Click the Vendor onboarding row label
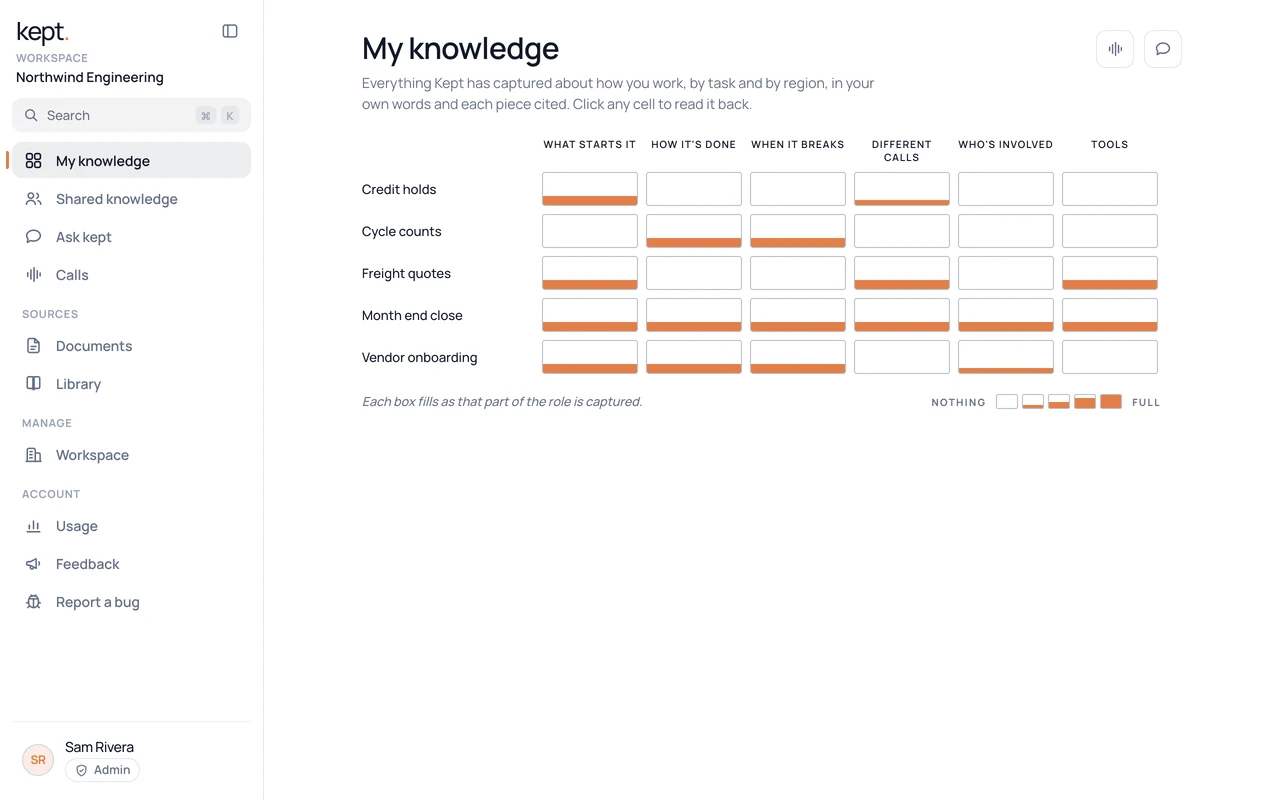The height and width of the screenshot is (800, 1280). click(419, 357)
